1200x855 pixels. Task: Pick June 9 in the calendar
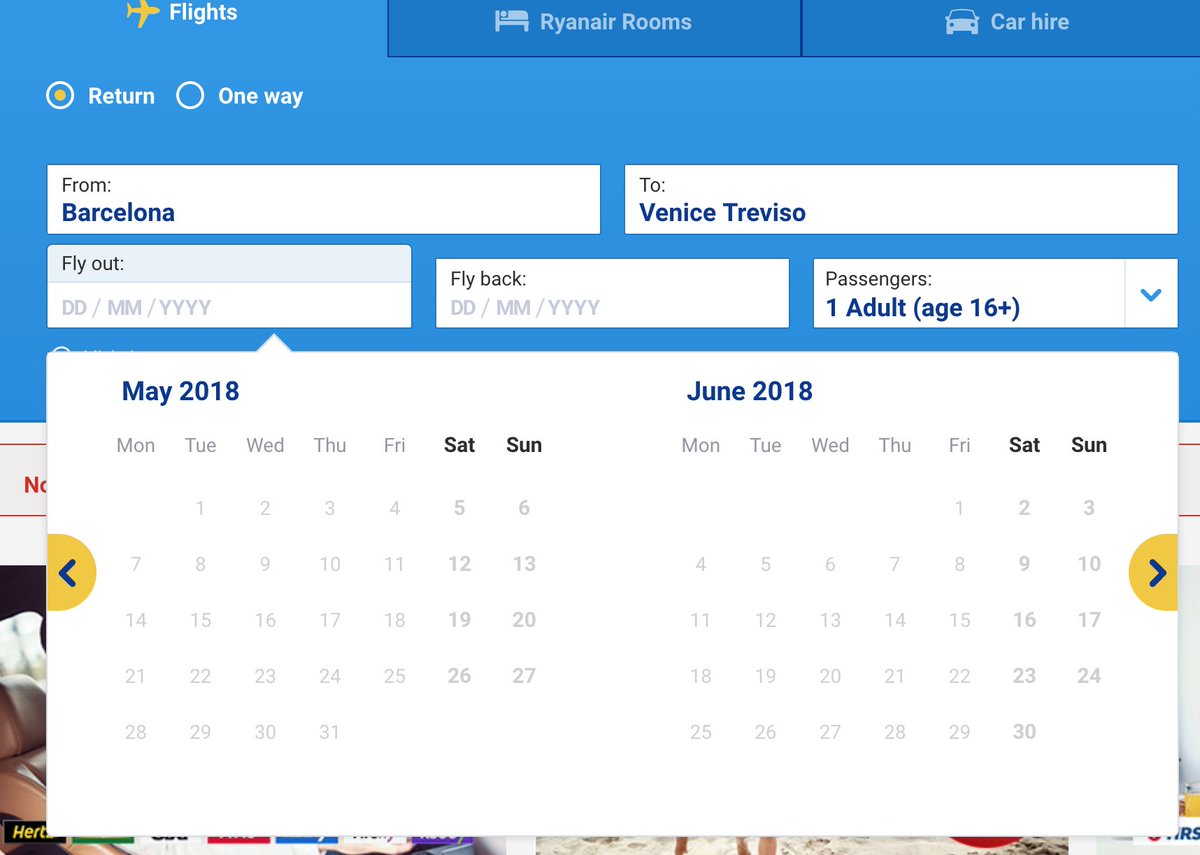[x=1024, y=564]
